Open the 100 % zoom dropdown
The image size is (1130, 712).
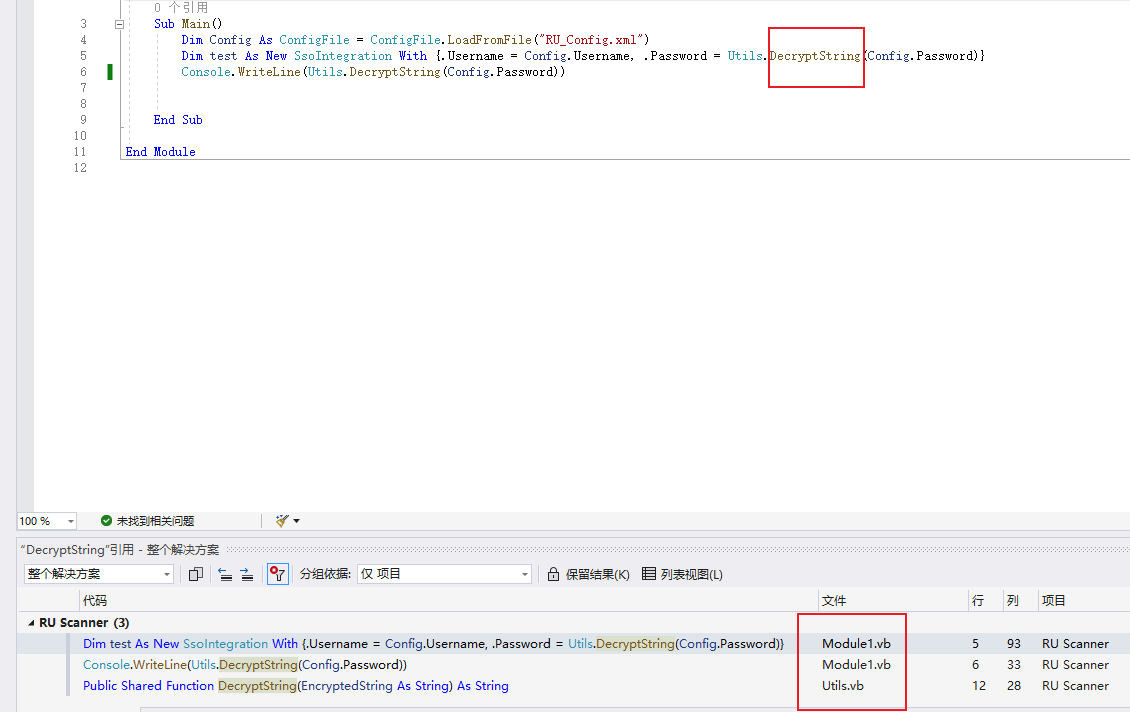[x=71, y=521]
